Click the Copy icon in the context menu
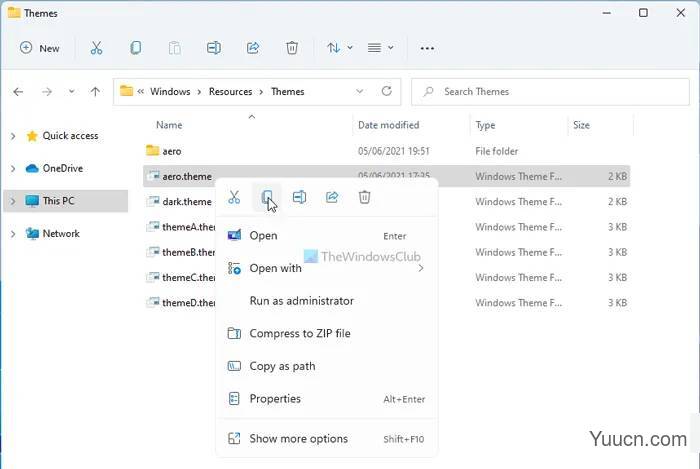The image size is (700, 469). (x=267, y=197)
